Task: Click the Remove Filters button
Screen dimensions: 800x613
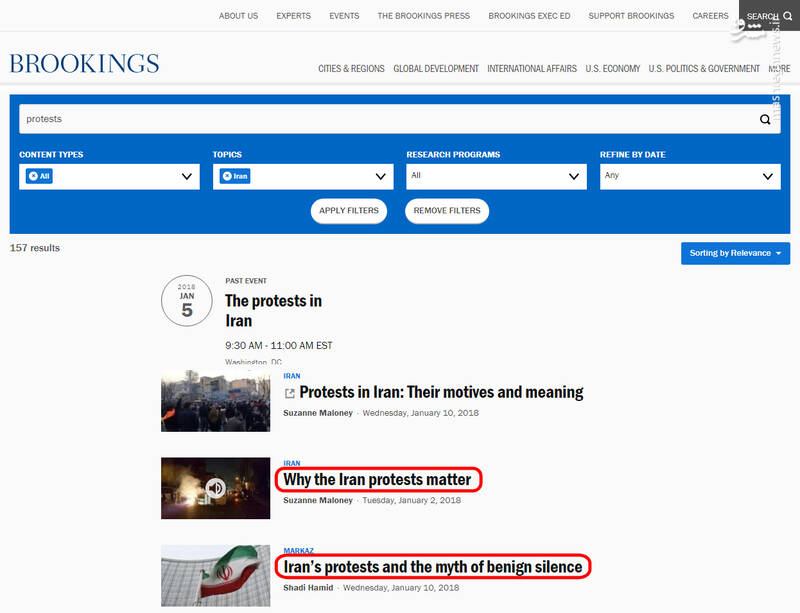Action: tap(447, 211)
